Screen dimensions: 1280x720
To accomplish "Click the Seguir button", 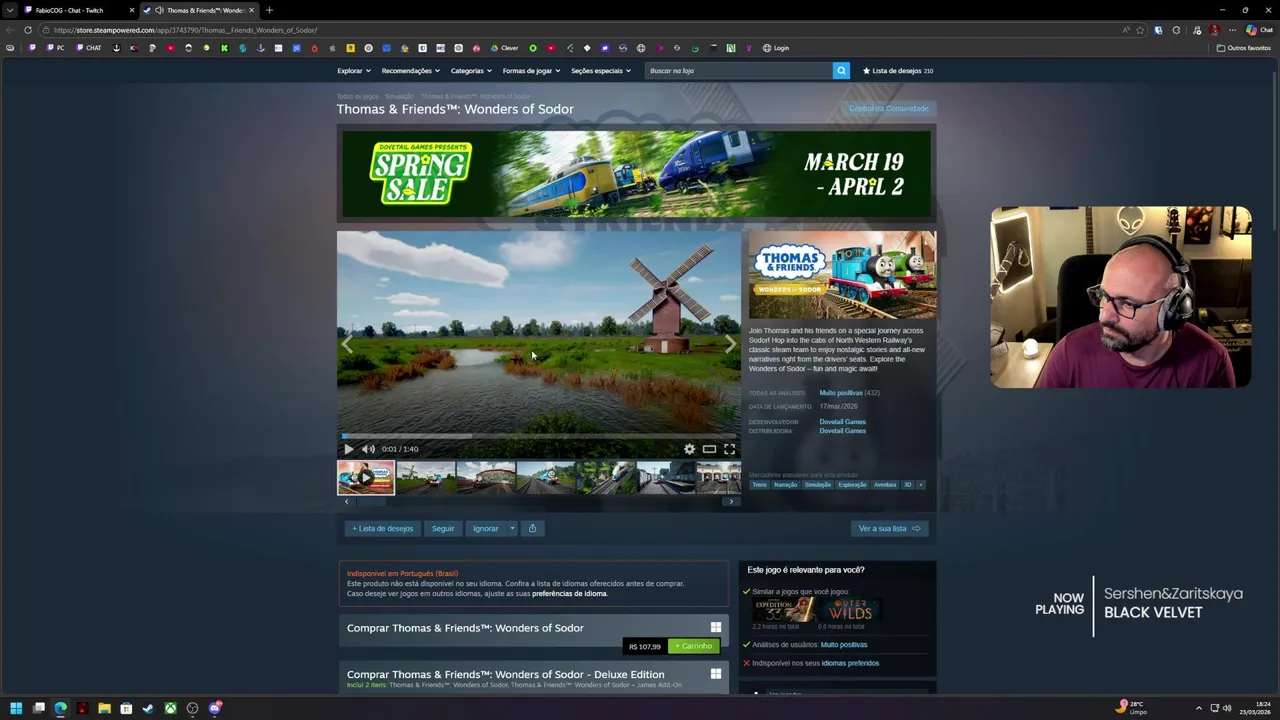I will [x=443, y=528].
